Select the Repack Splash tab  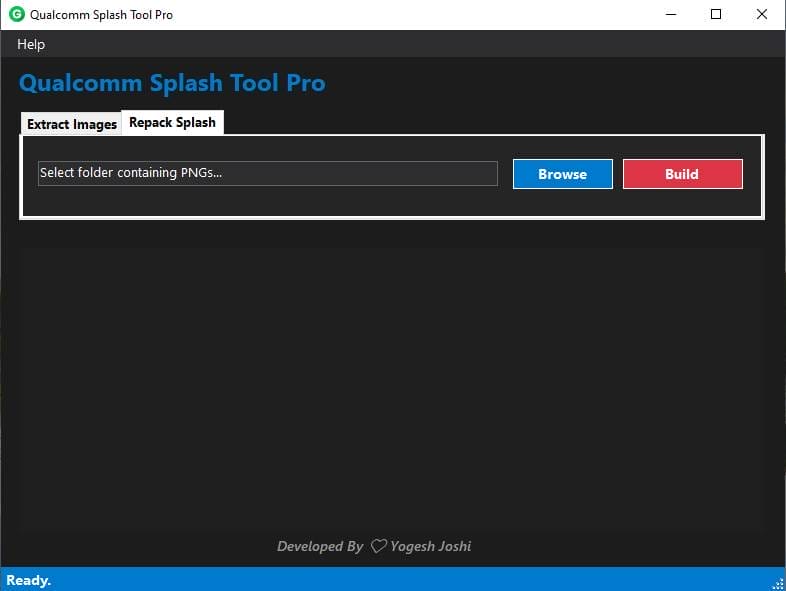click(x=172, y=122)
